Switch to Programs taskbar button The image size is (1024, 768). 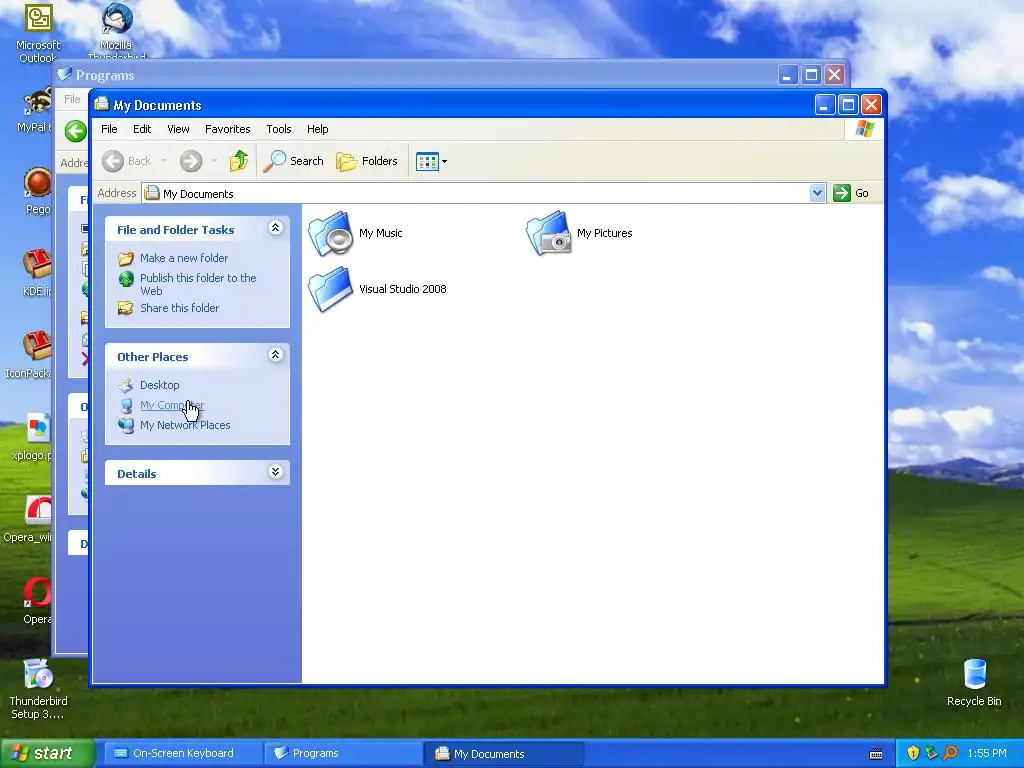coord(342,754)
